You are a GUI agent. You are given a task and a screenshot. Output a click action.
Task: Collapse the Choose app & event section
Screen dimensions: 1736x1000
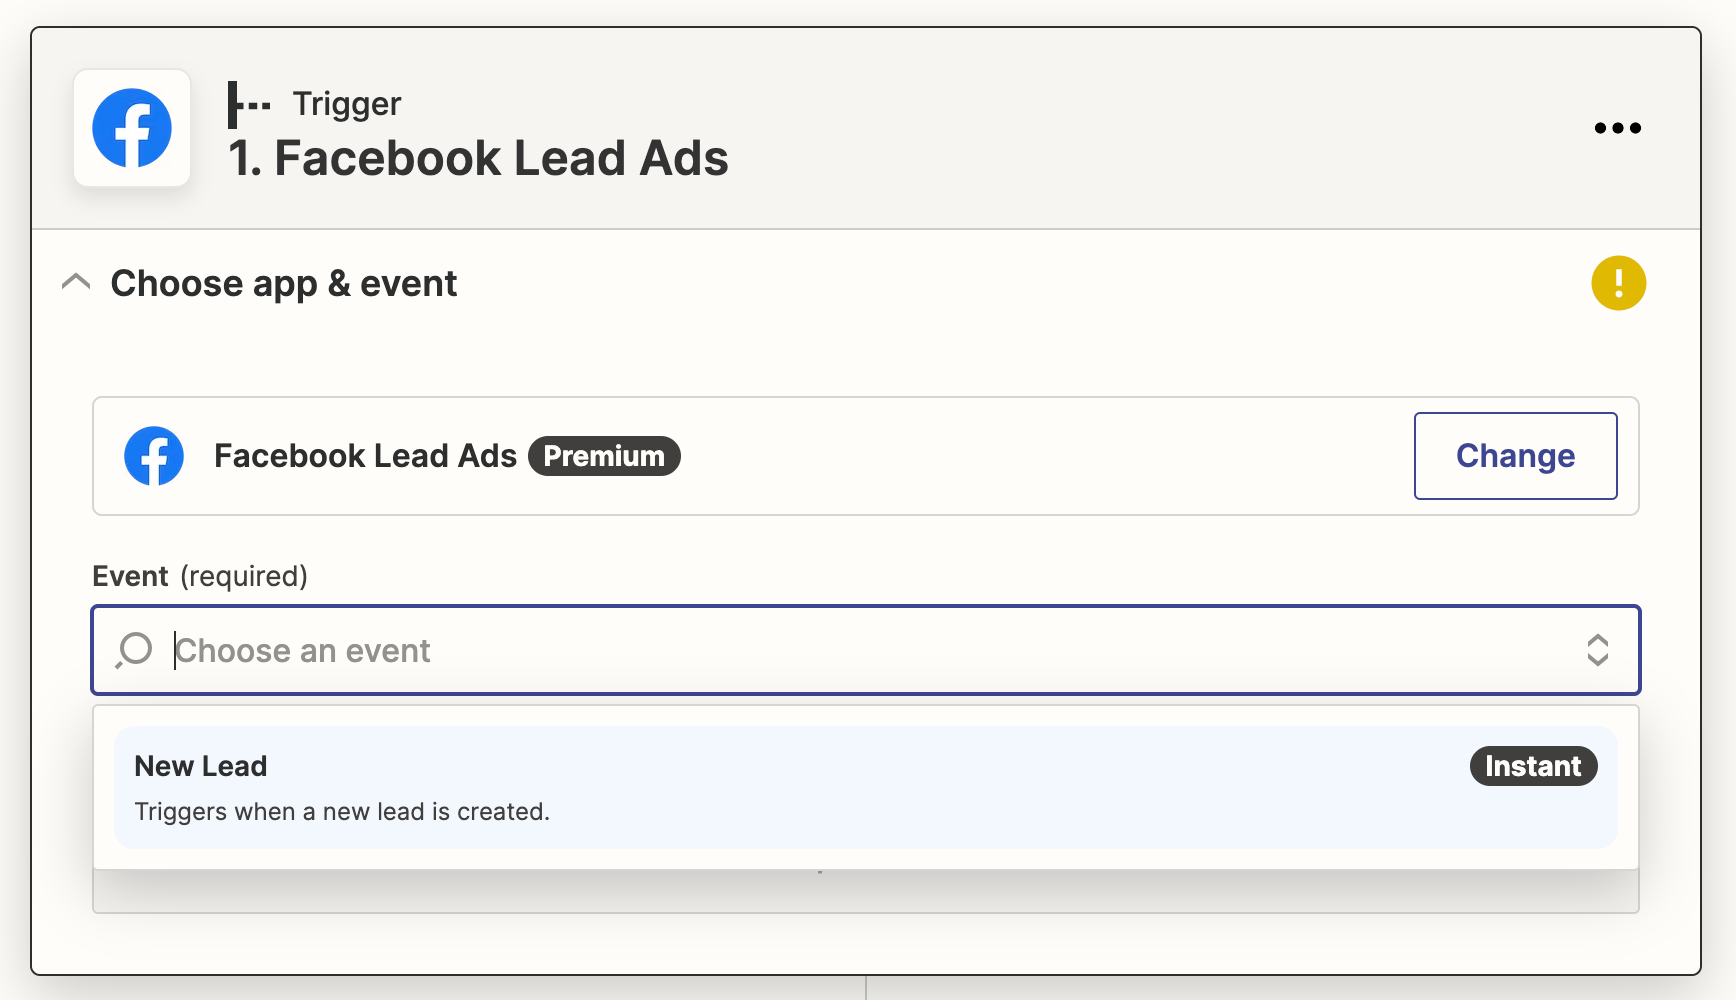pyautogui.click(x=76, y=283)
